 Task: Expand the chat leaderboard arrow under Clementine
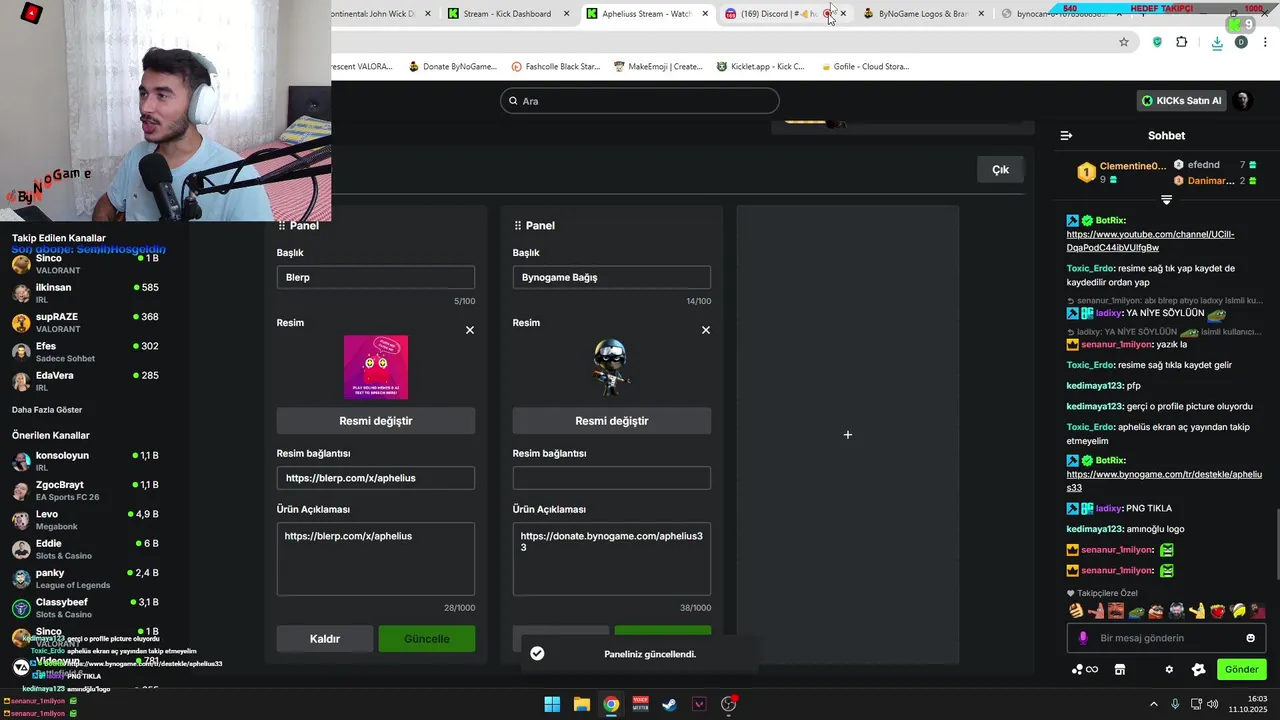1166,200
